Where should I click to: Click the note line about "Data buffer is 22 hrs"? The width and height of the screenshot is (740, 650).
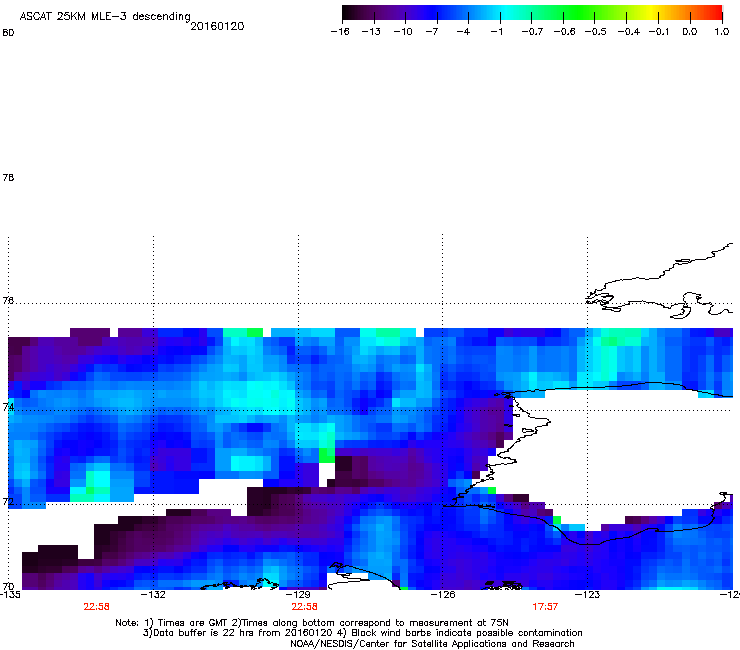coord(362,633)
